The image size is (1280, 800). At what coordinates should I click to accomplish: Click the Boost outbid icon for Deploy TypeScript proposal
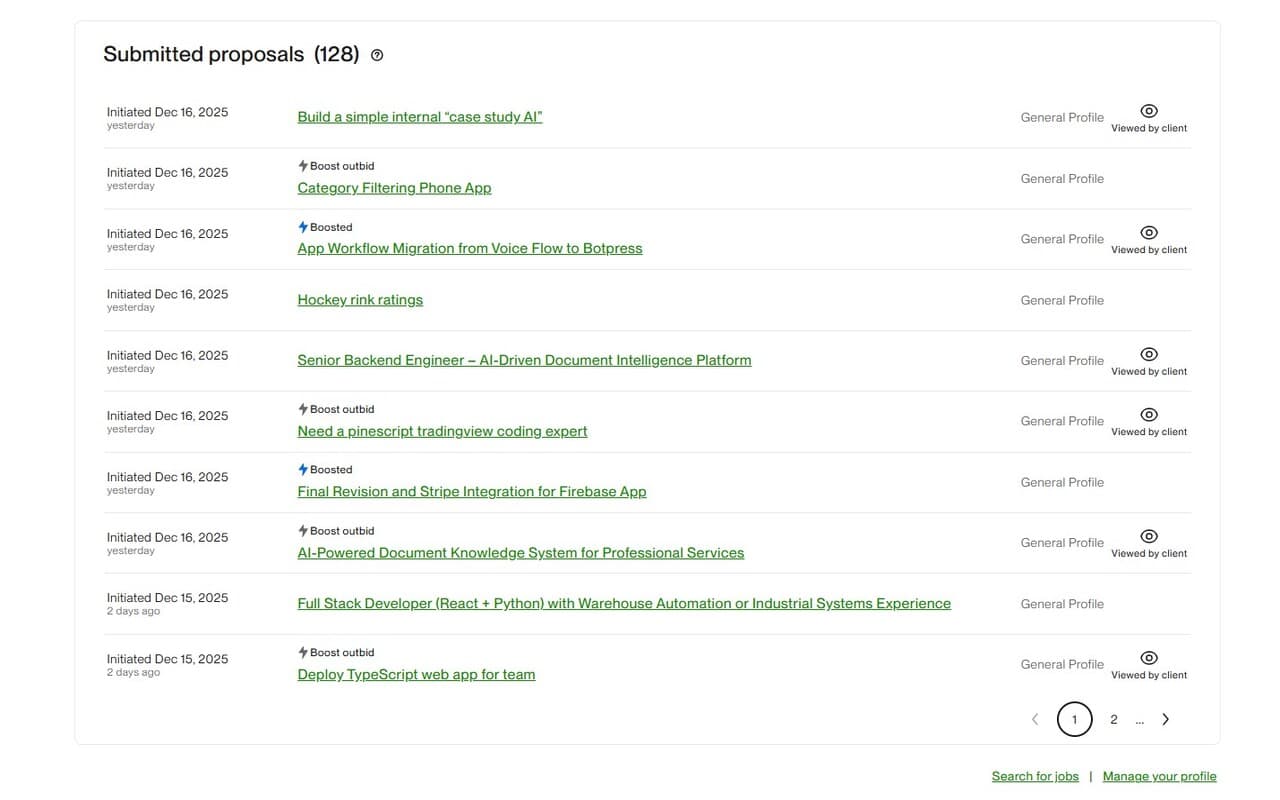click(x=301, y=651)
